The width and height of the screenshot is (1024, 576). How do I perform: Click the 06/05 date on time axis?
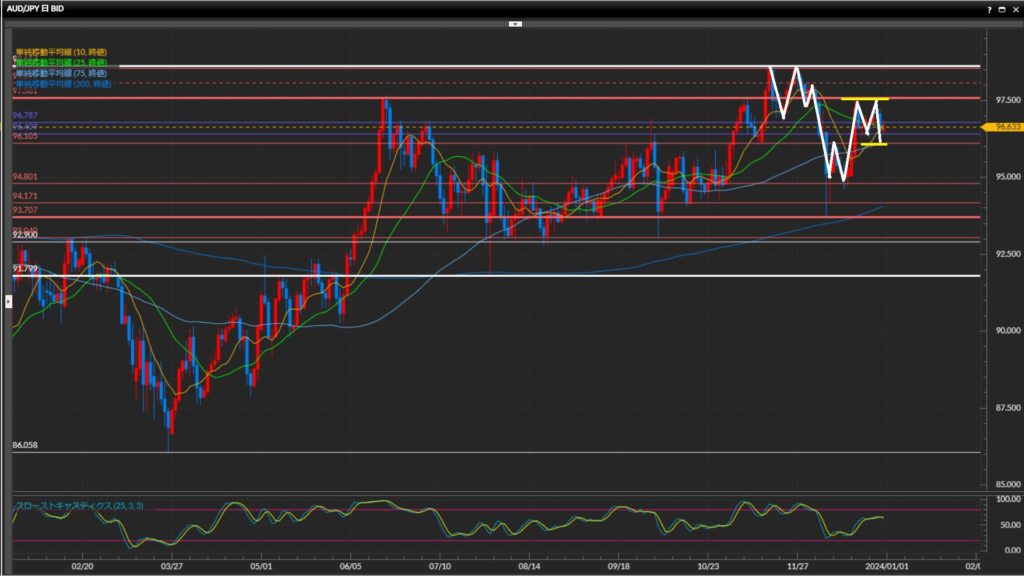(x=350, y=565)
